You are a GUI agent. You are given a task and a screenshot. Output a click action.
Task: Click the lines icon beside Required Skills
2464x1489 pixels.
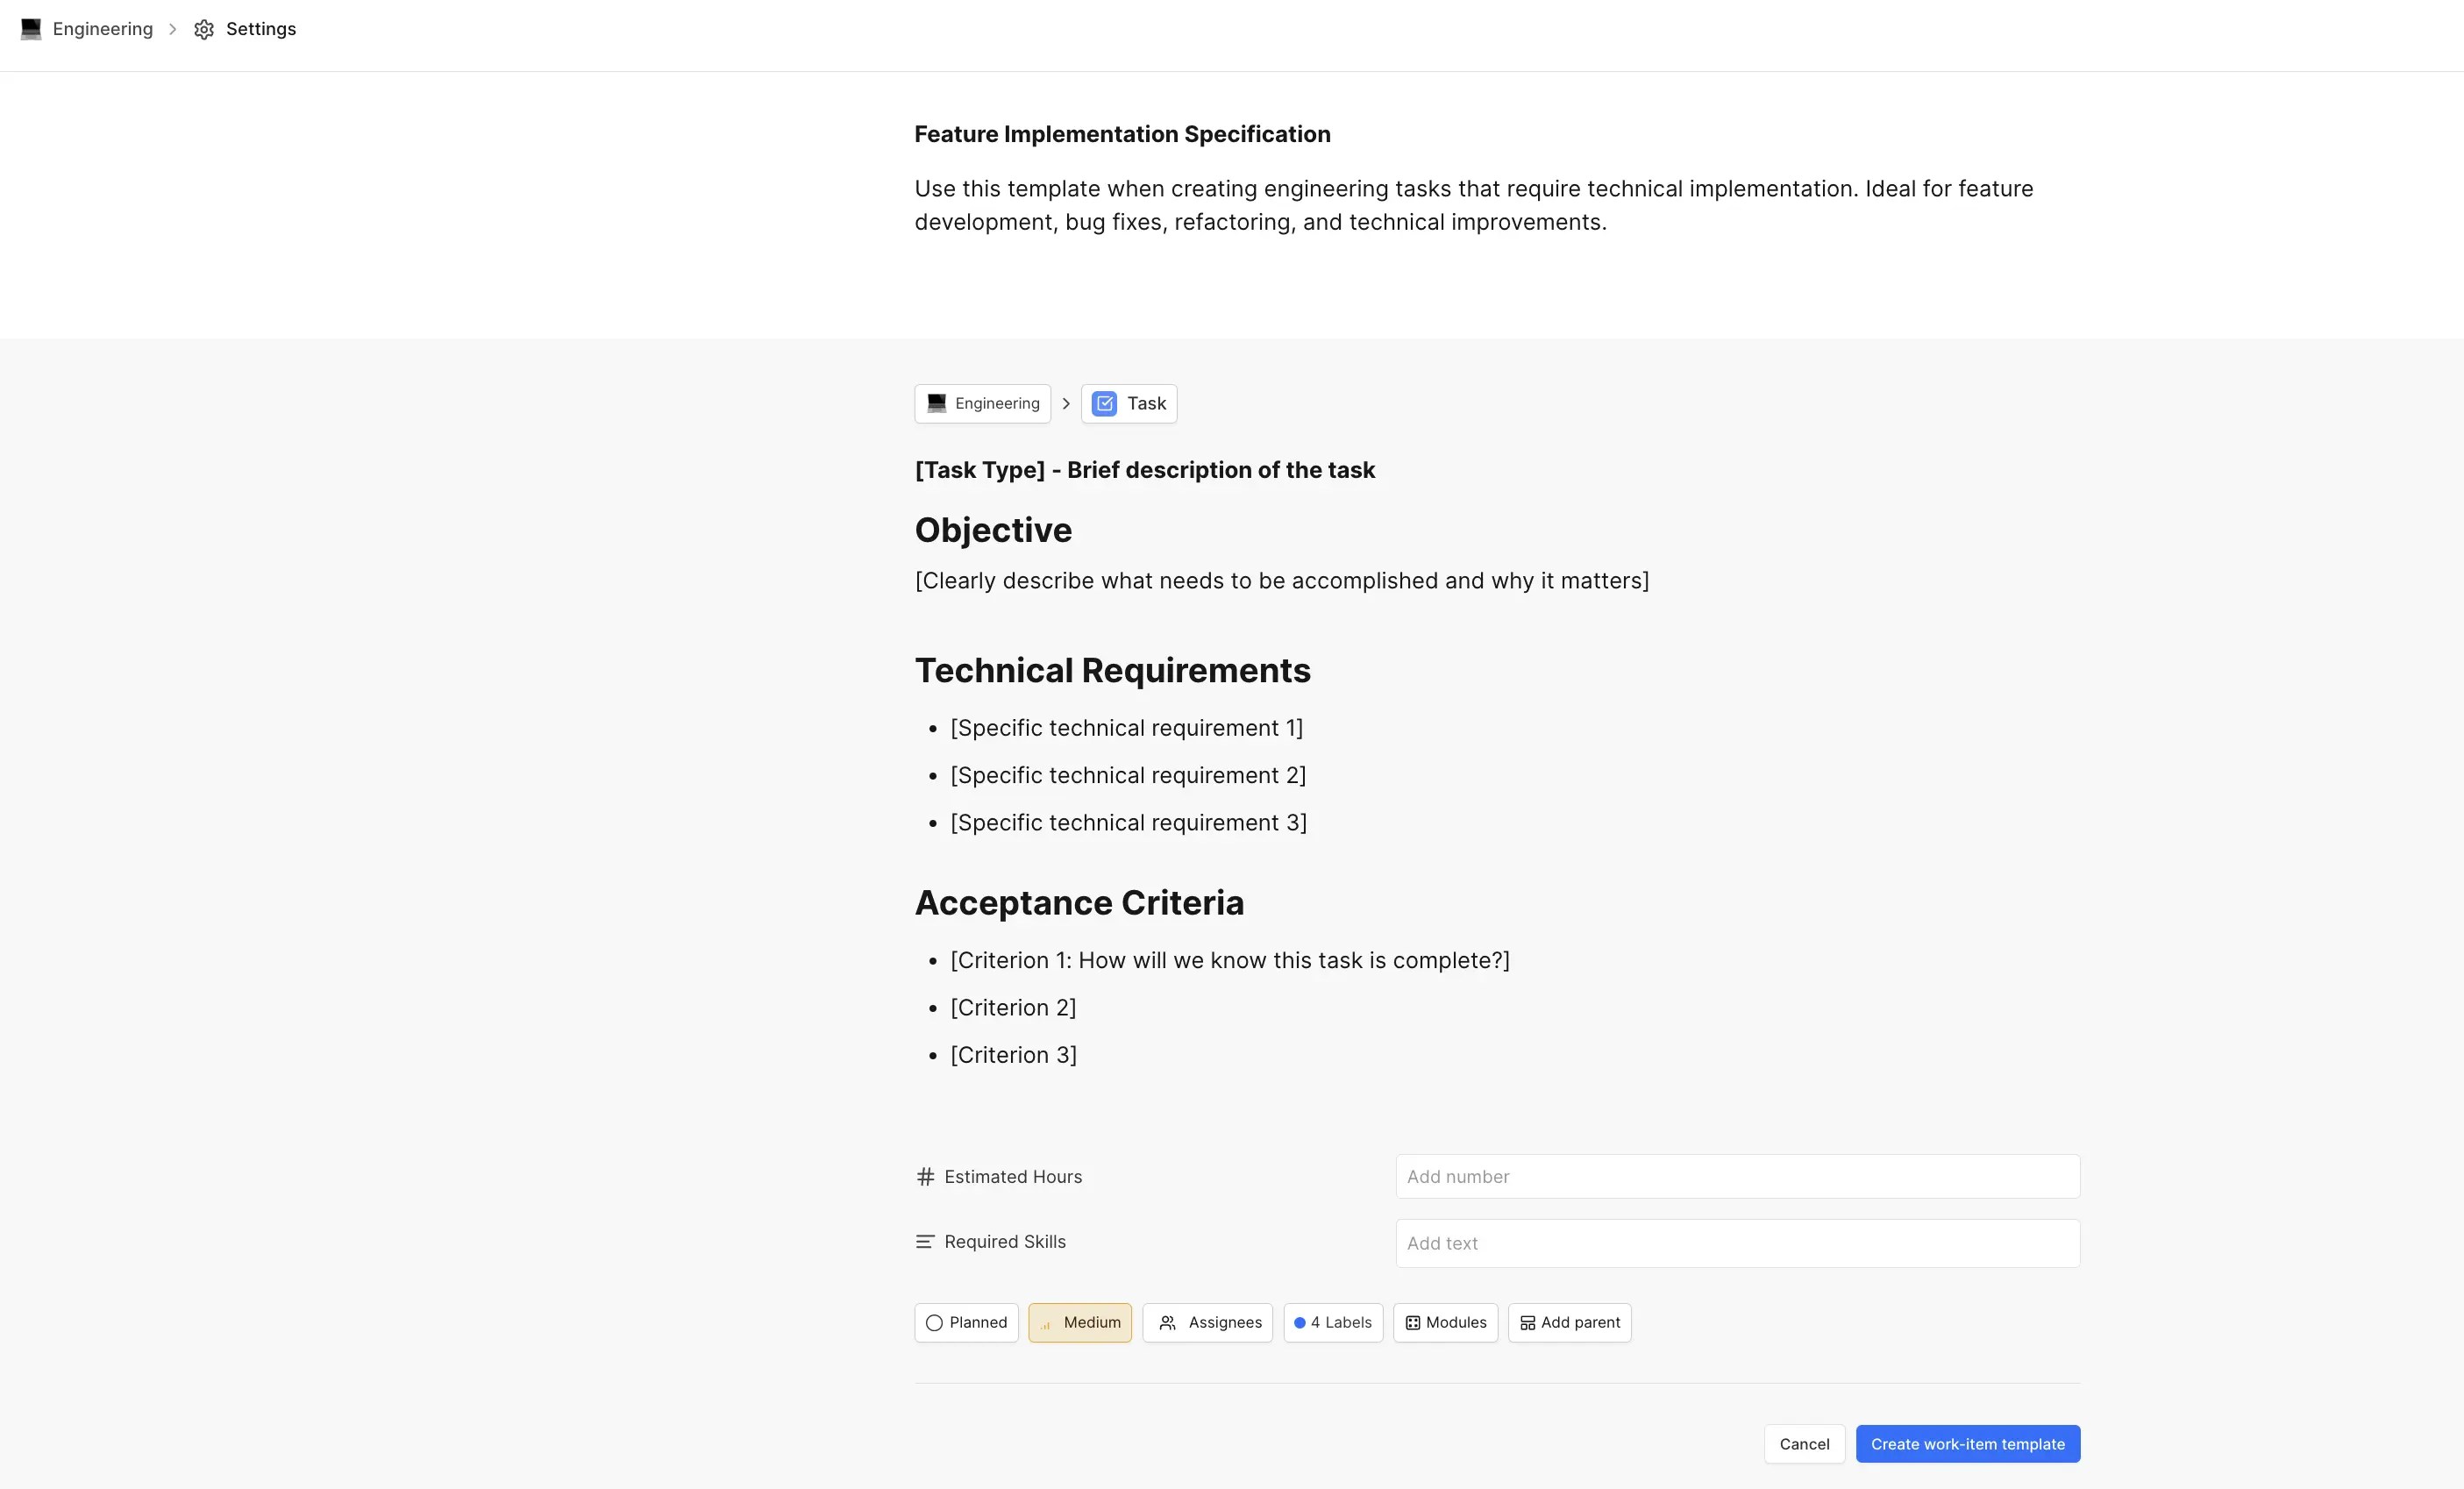[925, 1241]
